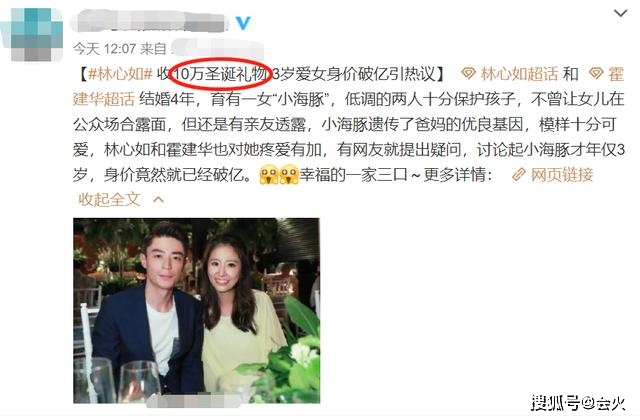Viewport: 640px width, 420px height.
Task: Open the 建华超话 link on second line
Action: [x=104, y=99]
